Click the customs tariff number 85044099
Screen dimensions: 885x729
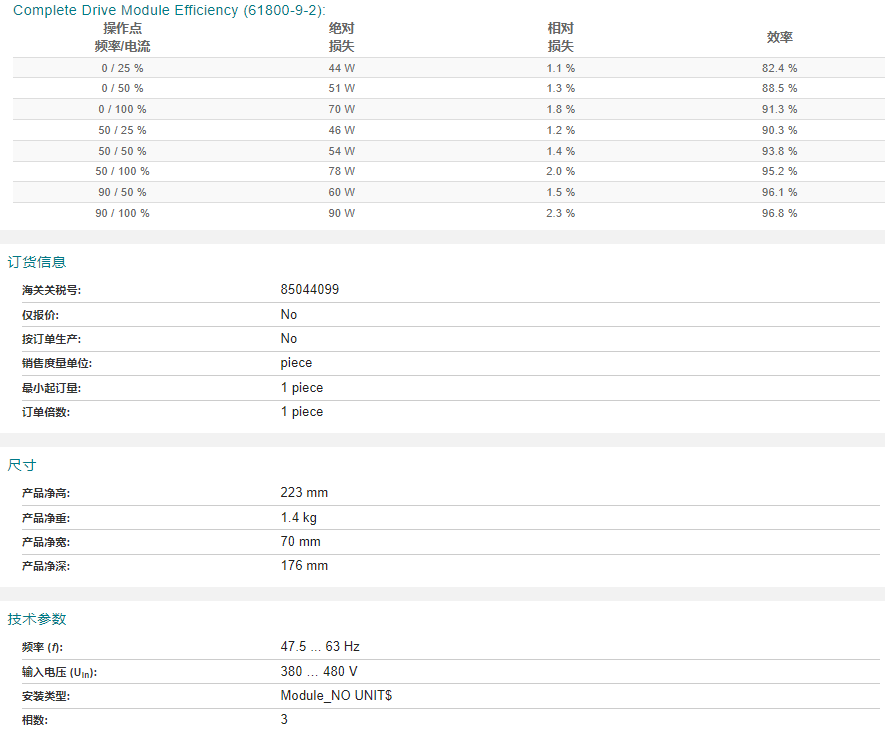tap(310, 289)
